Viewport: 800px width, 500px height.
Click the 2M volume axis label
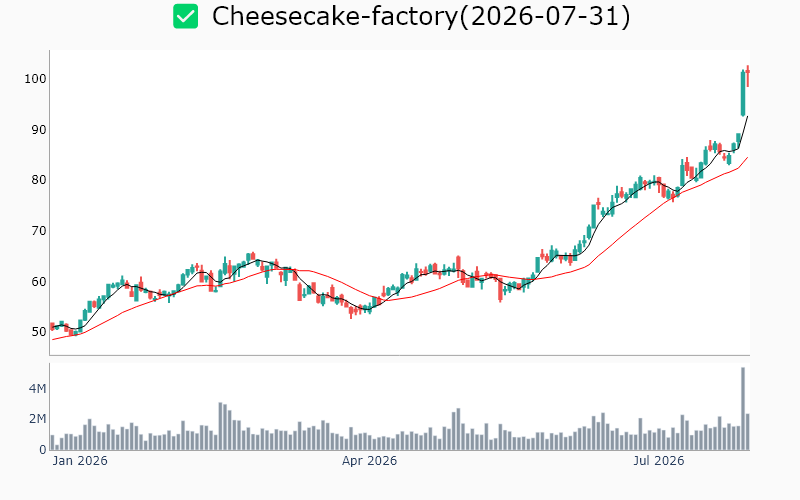37,419
